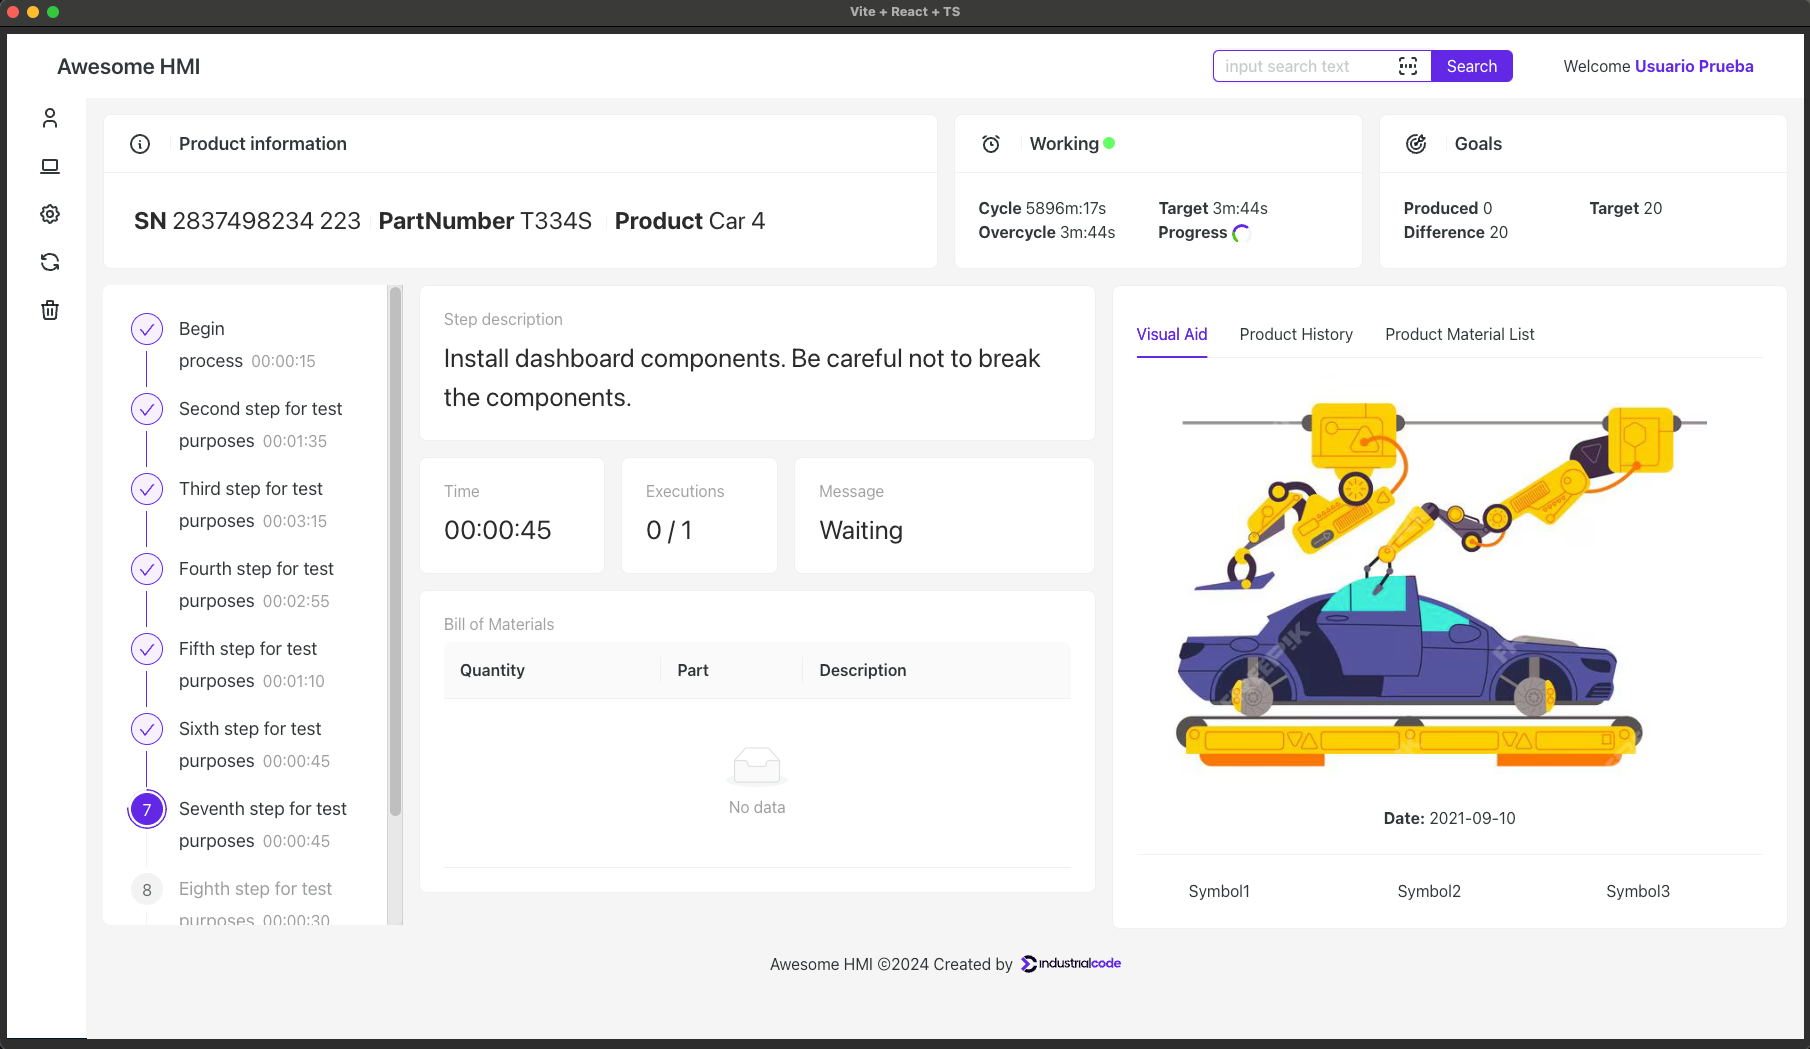Select the monitor icon in the sidebar
Image resolution: width=1810 pixels, height=1049 pixels.
click(x=49, y=166)
